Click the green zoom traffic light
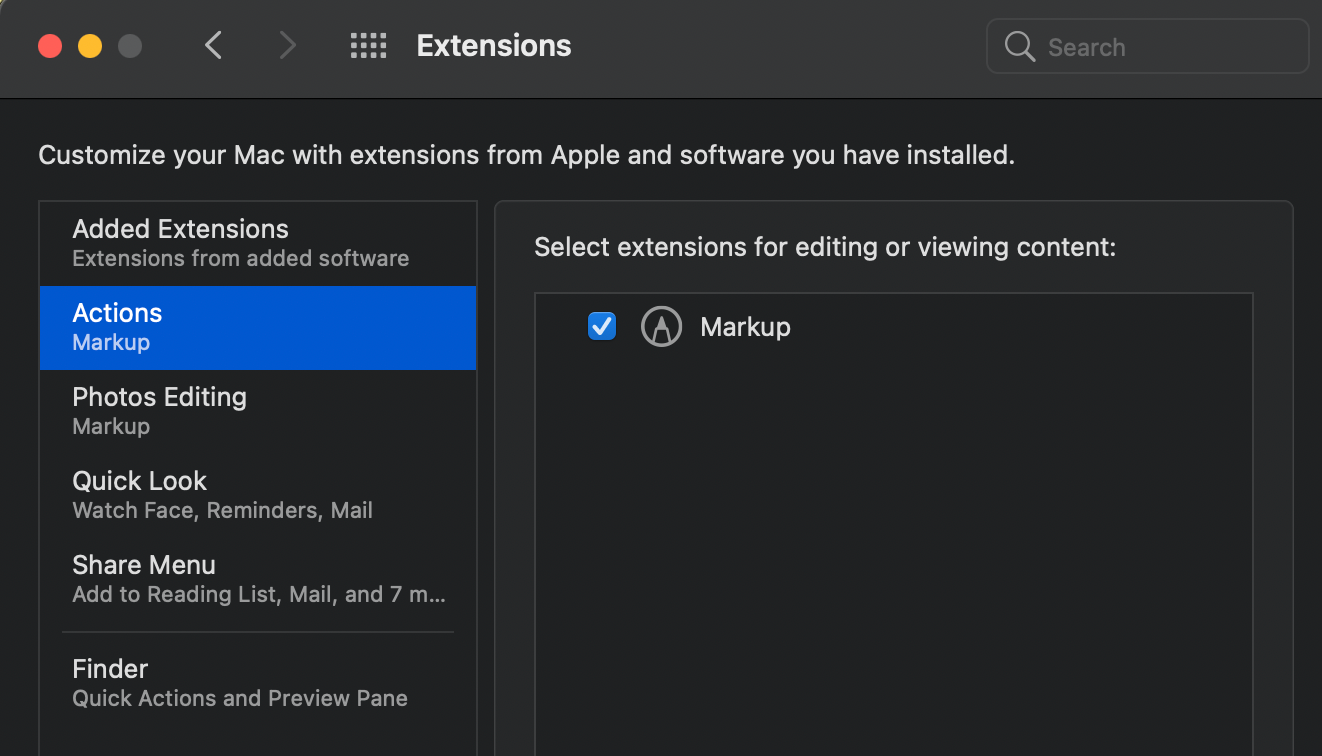1322x756 pixels. [x=129, y=45]
